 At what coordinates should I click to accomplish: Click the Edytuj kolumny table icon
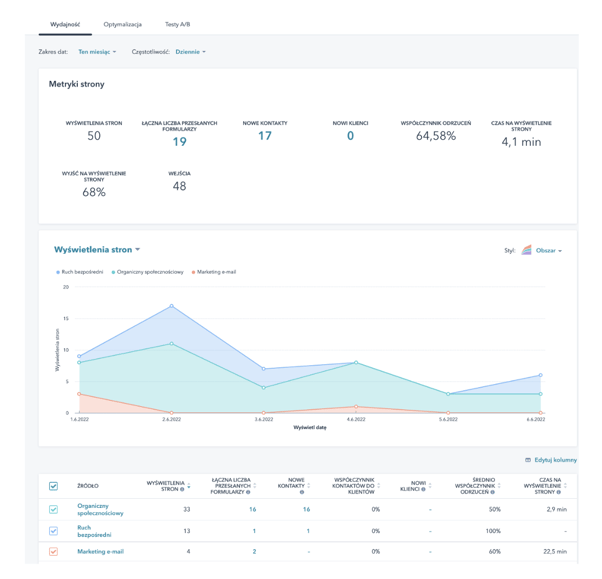(528, 460)
